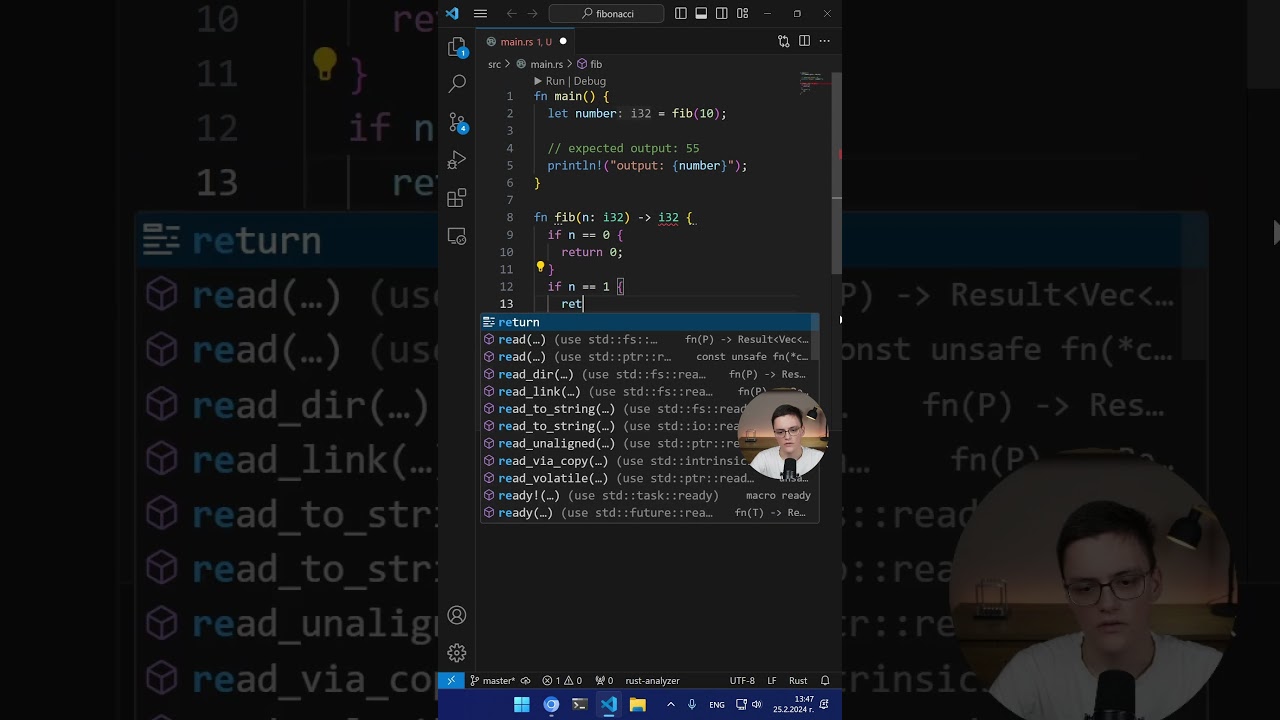The image size is (1280, 720).
Task: Open the hamburger application menu
Action: [x=480, y=13]
